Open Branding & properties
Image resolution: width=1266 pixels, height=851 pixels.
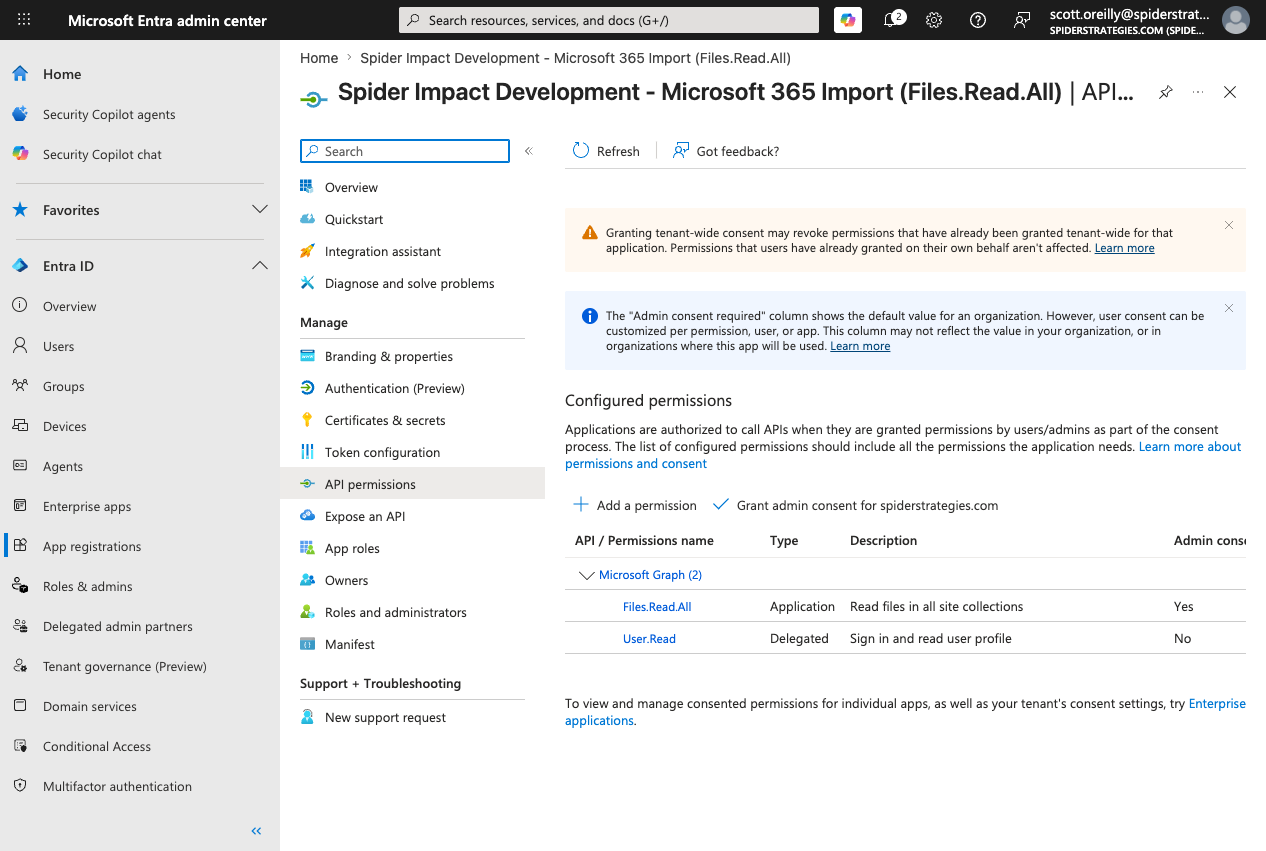389,356
